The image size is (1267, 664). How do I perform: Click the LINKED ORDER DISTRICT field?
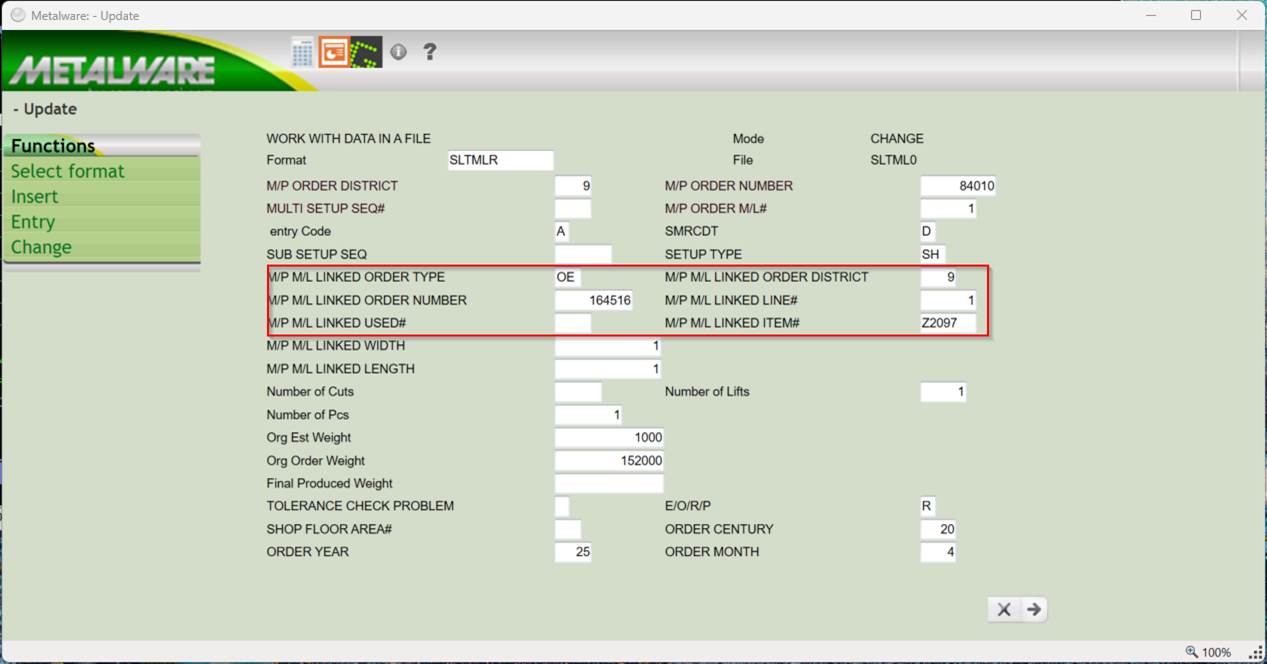938,277
